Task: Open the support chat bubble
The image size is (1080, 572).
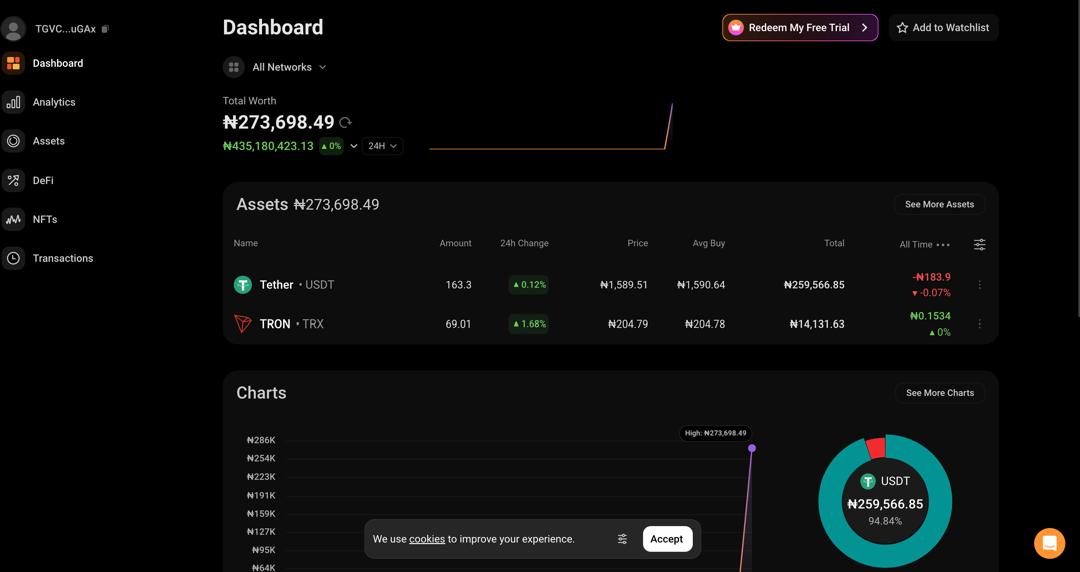Action: (x=1049, y=543)
